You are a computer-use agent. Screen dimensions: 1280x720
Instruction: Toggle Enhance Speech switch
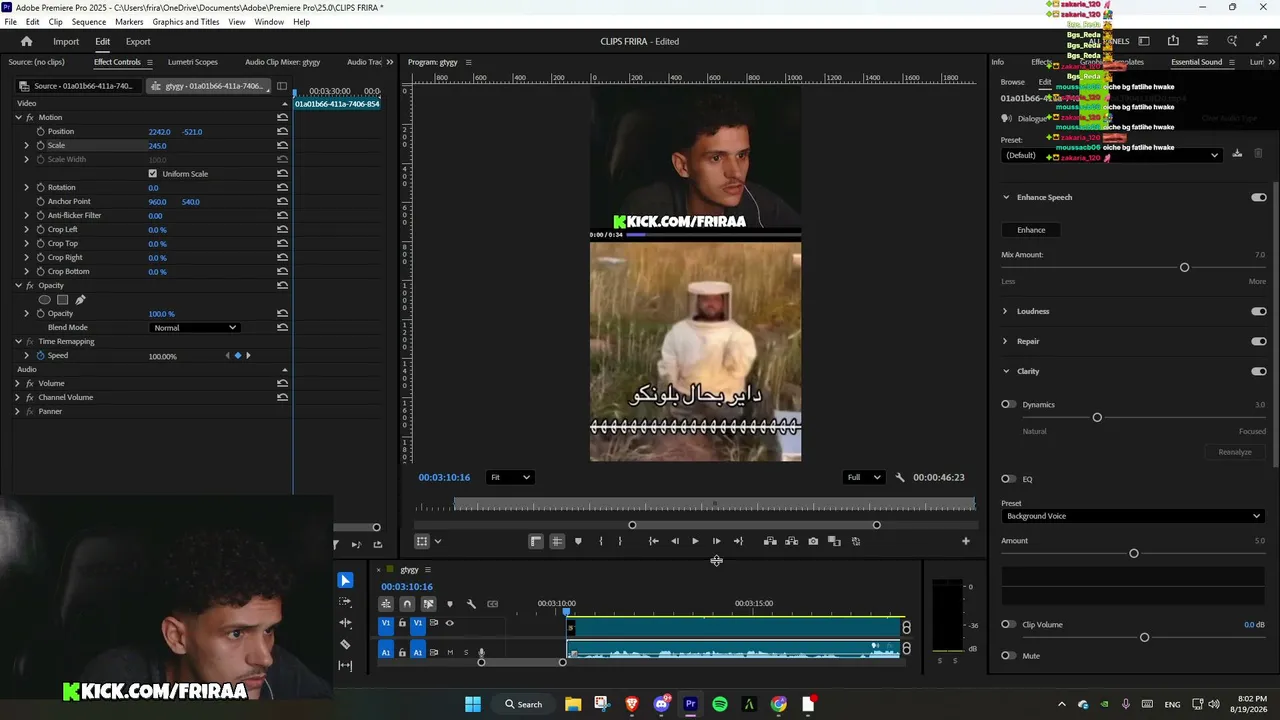point(1258,197)
